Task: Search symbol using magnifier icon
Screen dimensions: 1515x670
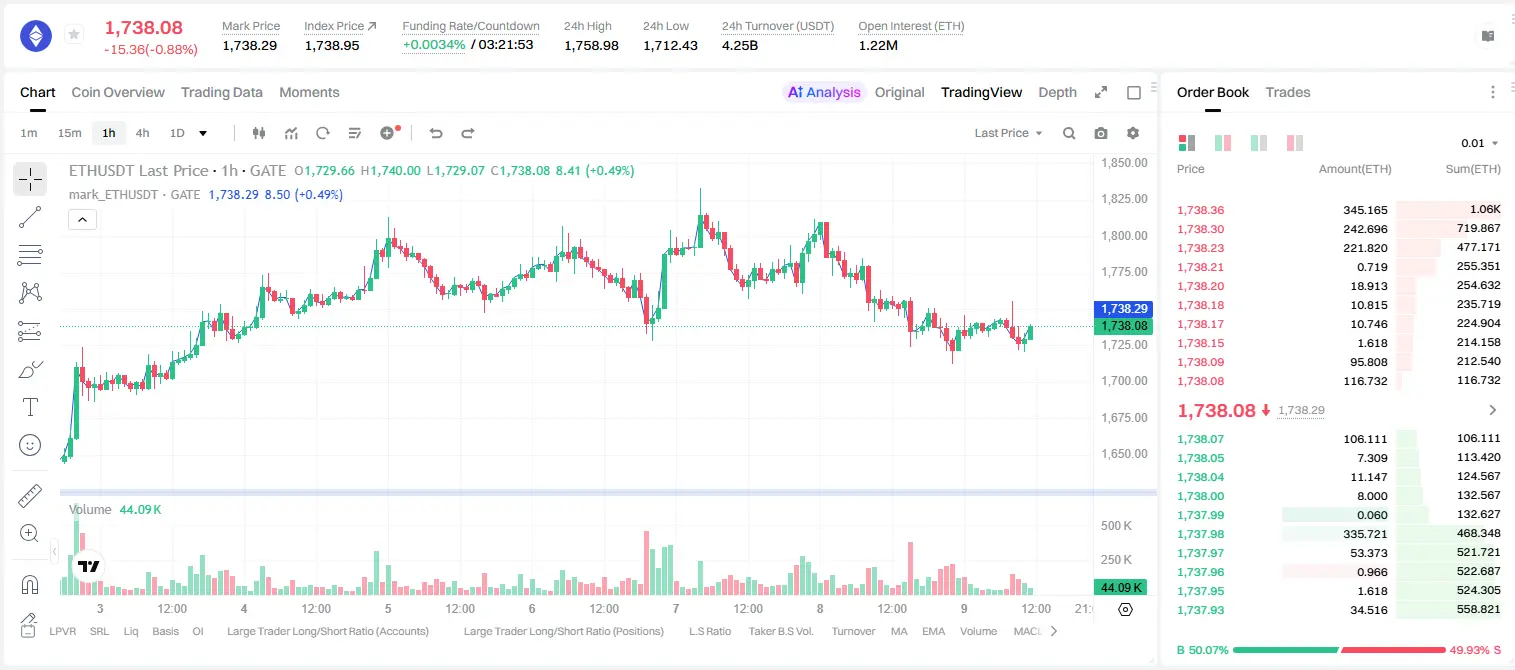Action: [x=1069, y=133]
